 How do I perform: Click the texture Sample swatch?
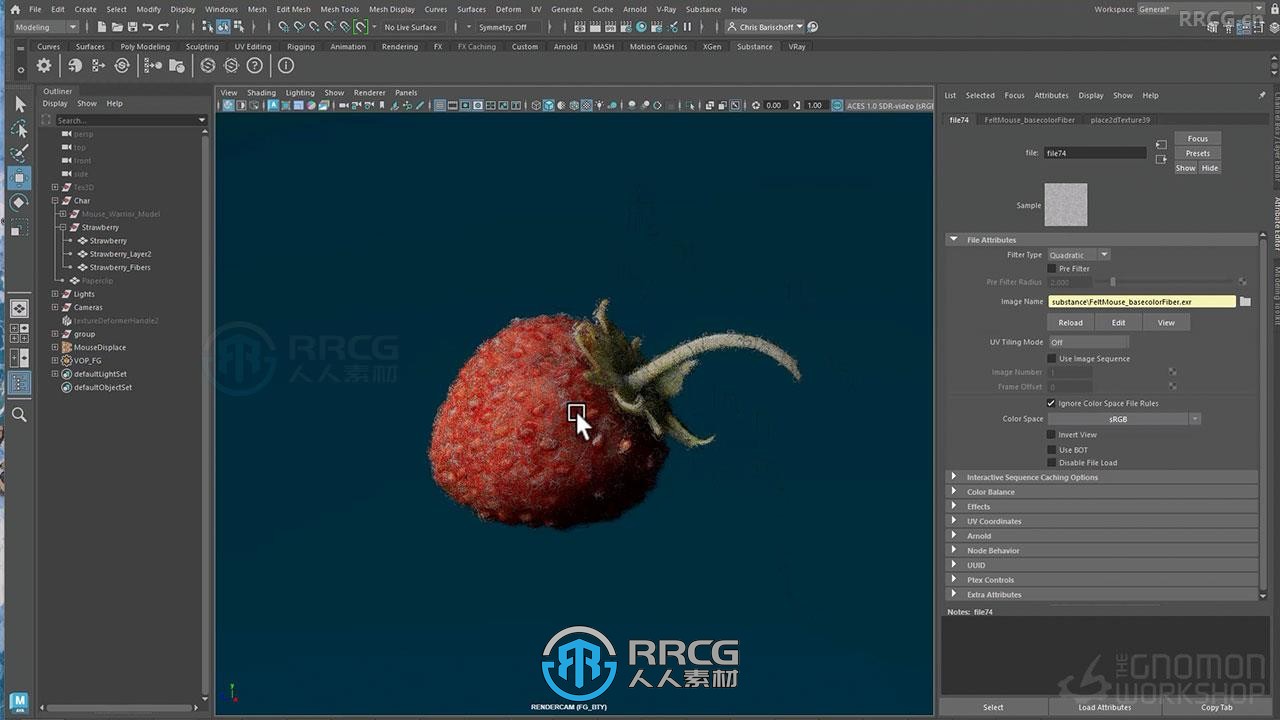tap(1066, 205)
